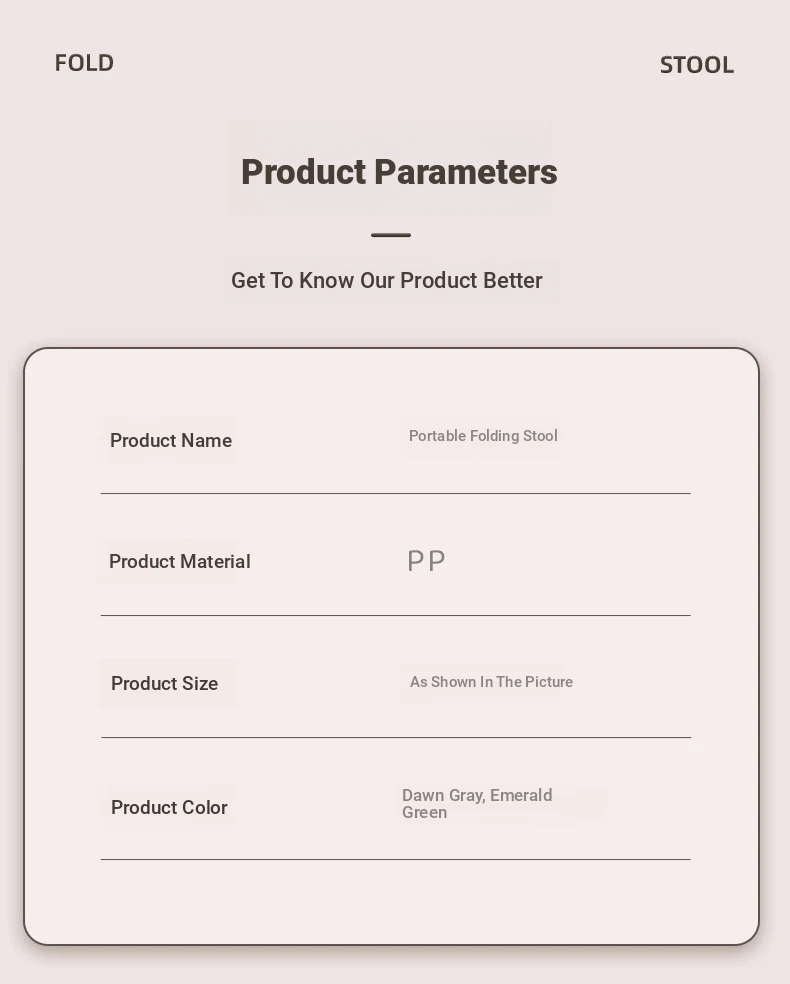
Task: Select the Product Parameters heading
Action: pos(399,172)
